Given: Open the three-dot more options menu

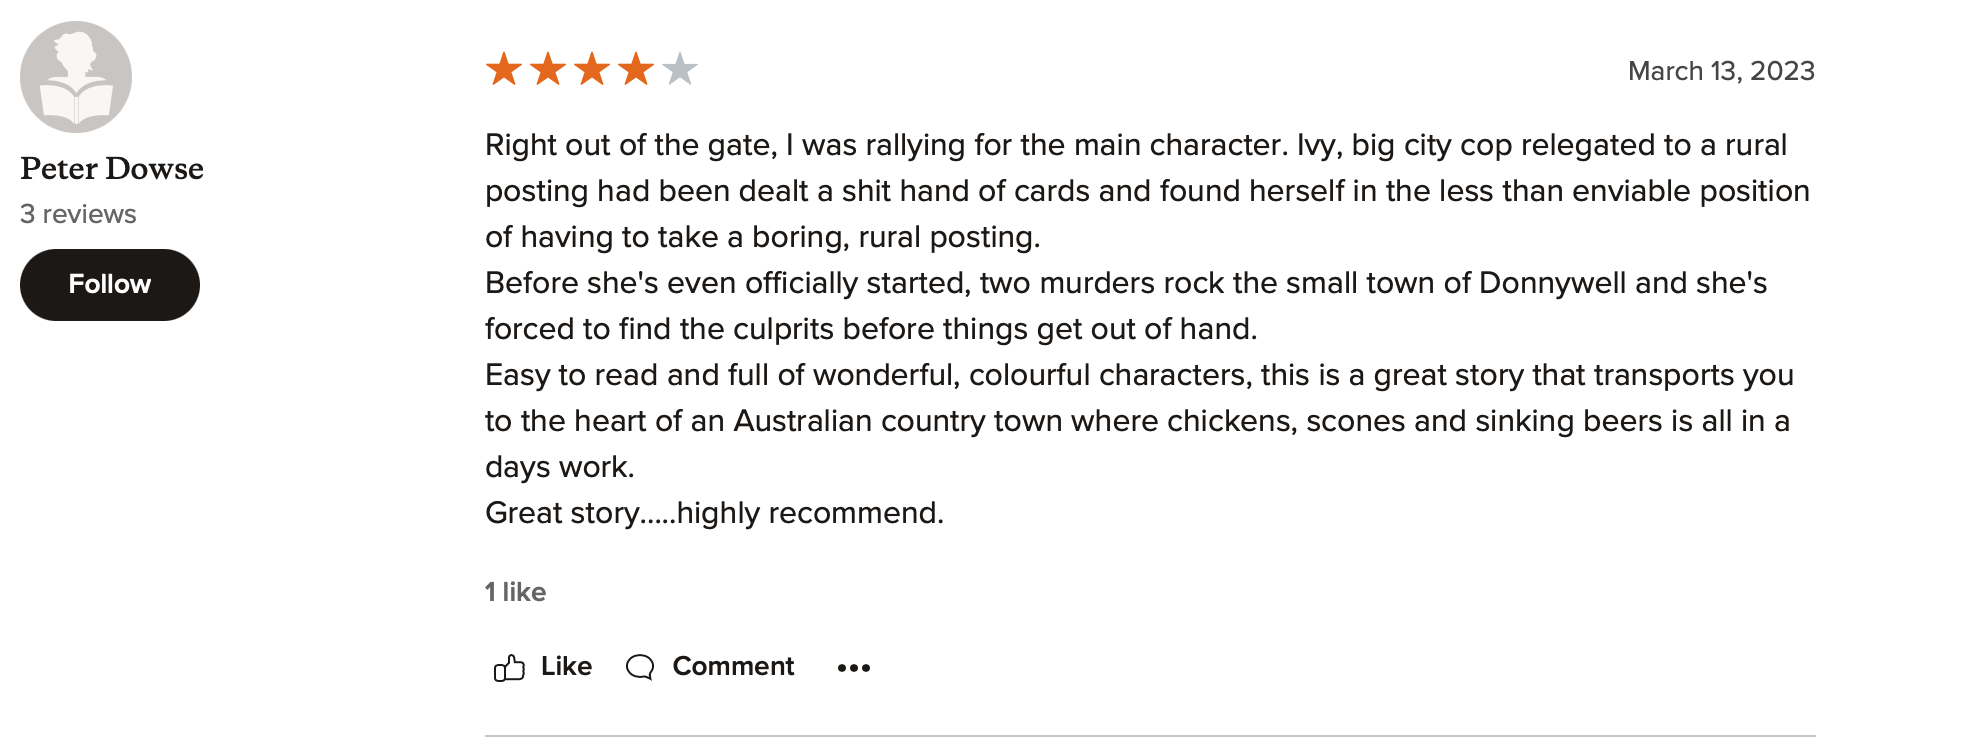Looking at the screenshot, I should [x=854, y=667].
